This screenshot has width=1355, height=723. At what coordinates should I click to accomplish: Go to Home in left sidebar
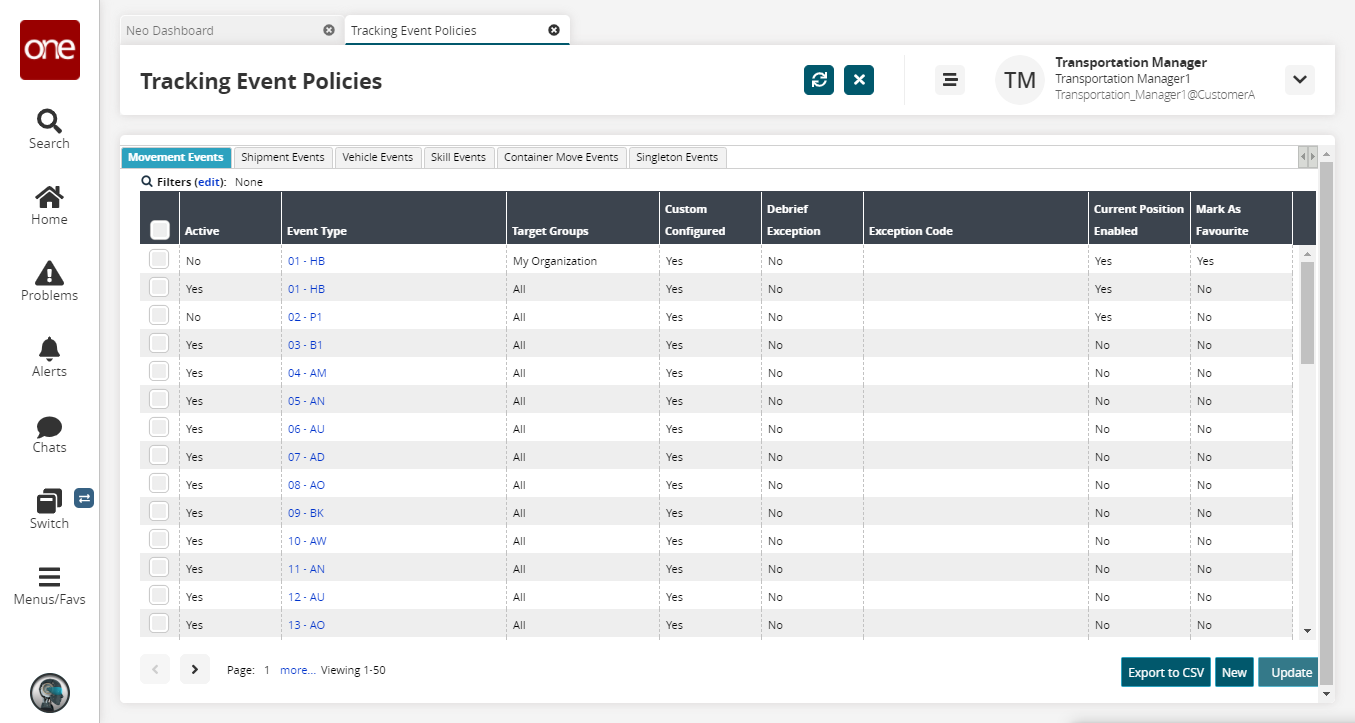49,198
